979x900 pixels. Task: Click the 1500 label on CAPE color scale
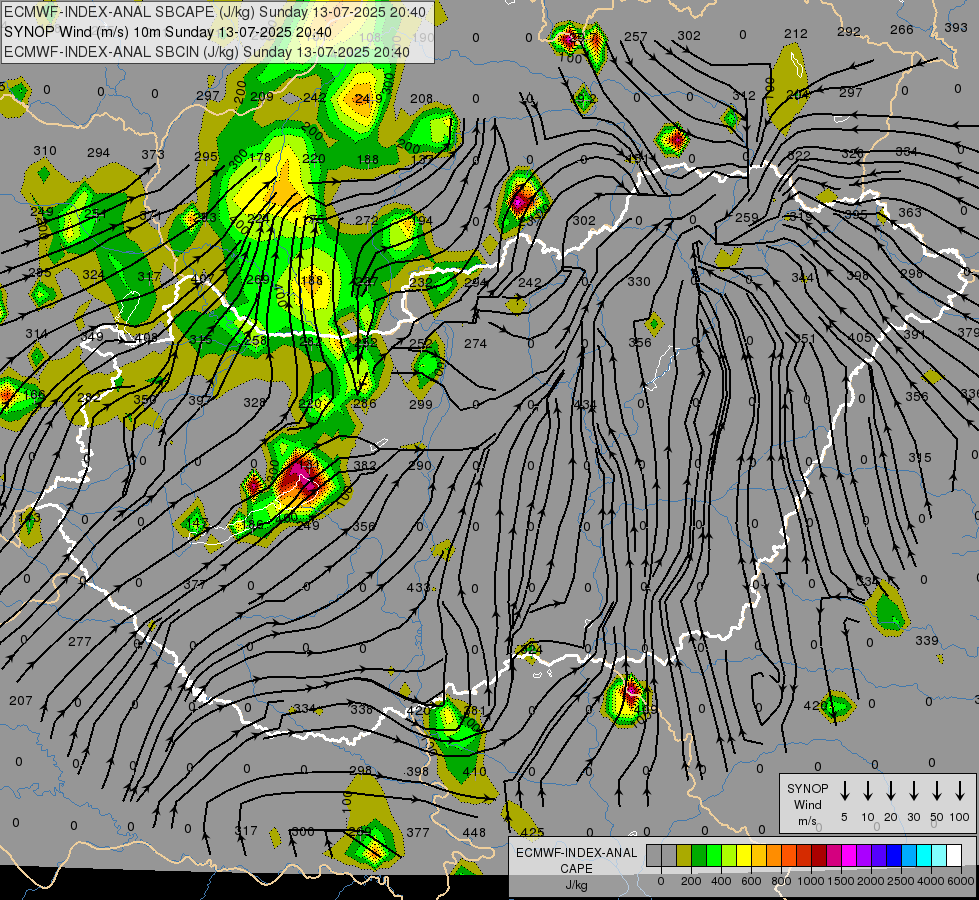(x=840, y=881)
